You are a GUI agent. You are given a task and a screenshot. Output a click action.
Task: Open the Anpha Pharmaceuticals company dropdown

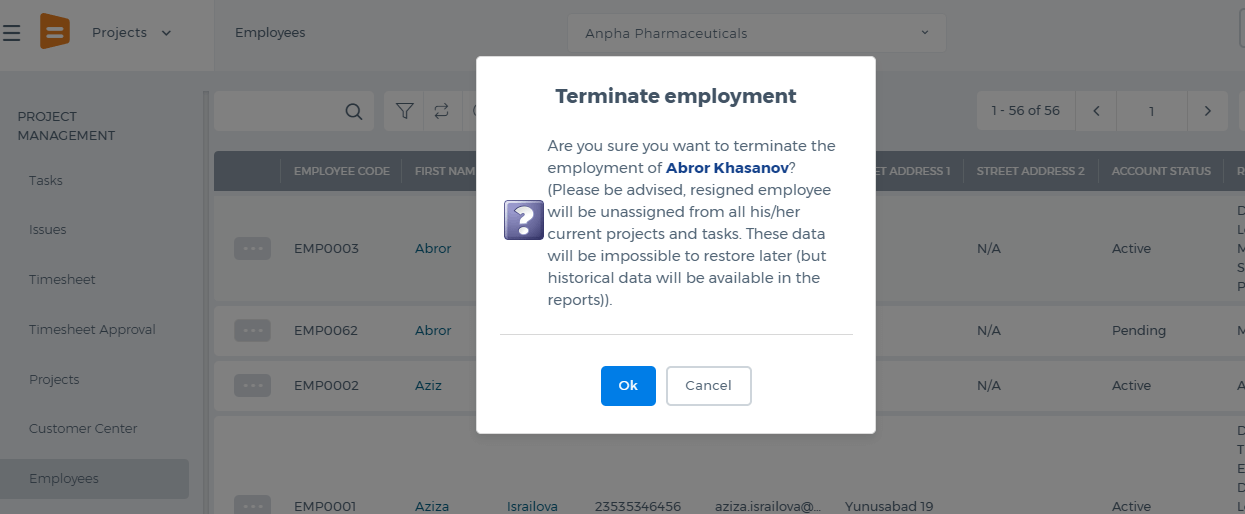pos(756,33)
